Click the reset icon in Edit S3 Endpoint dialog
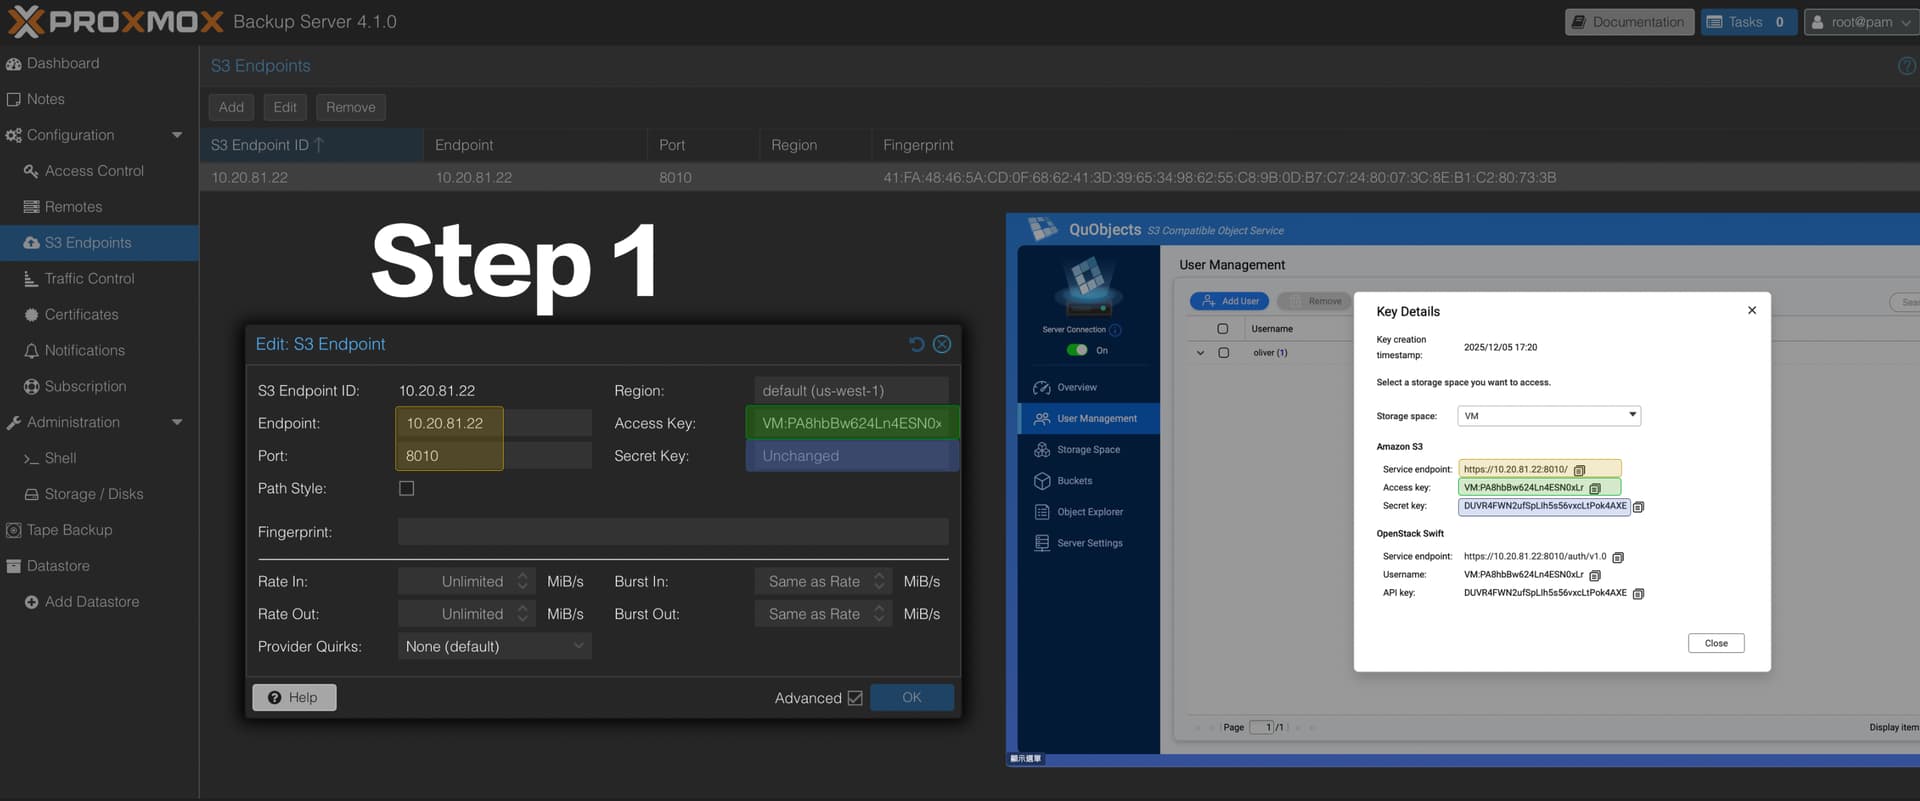1920x801 pixels. [916, 344]
